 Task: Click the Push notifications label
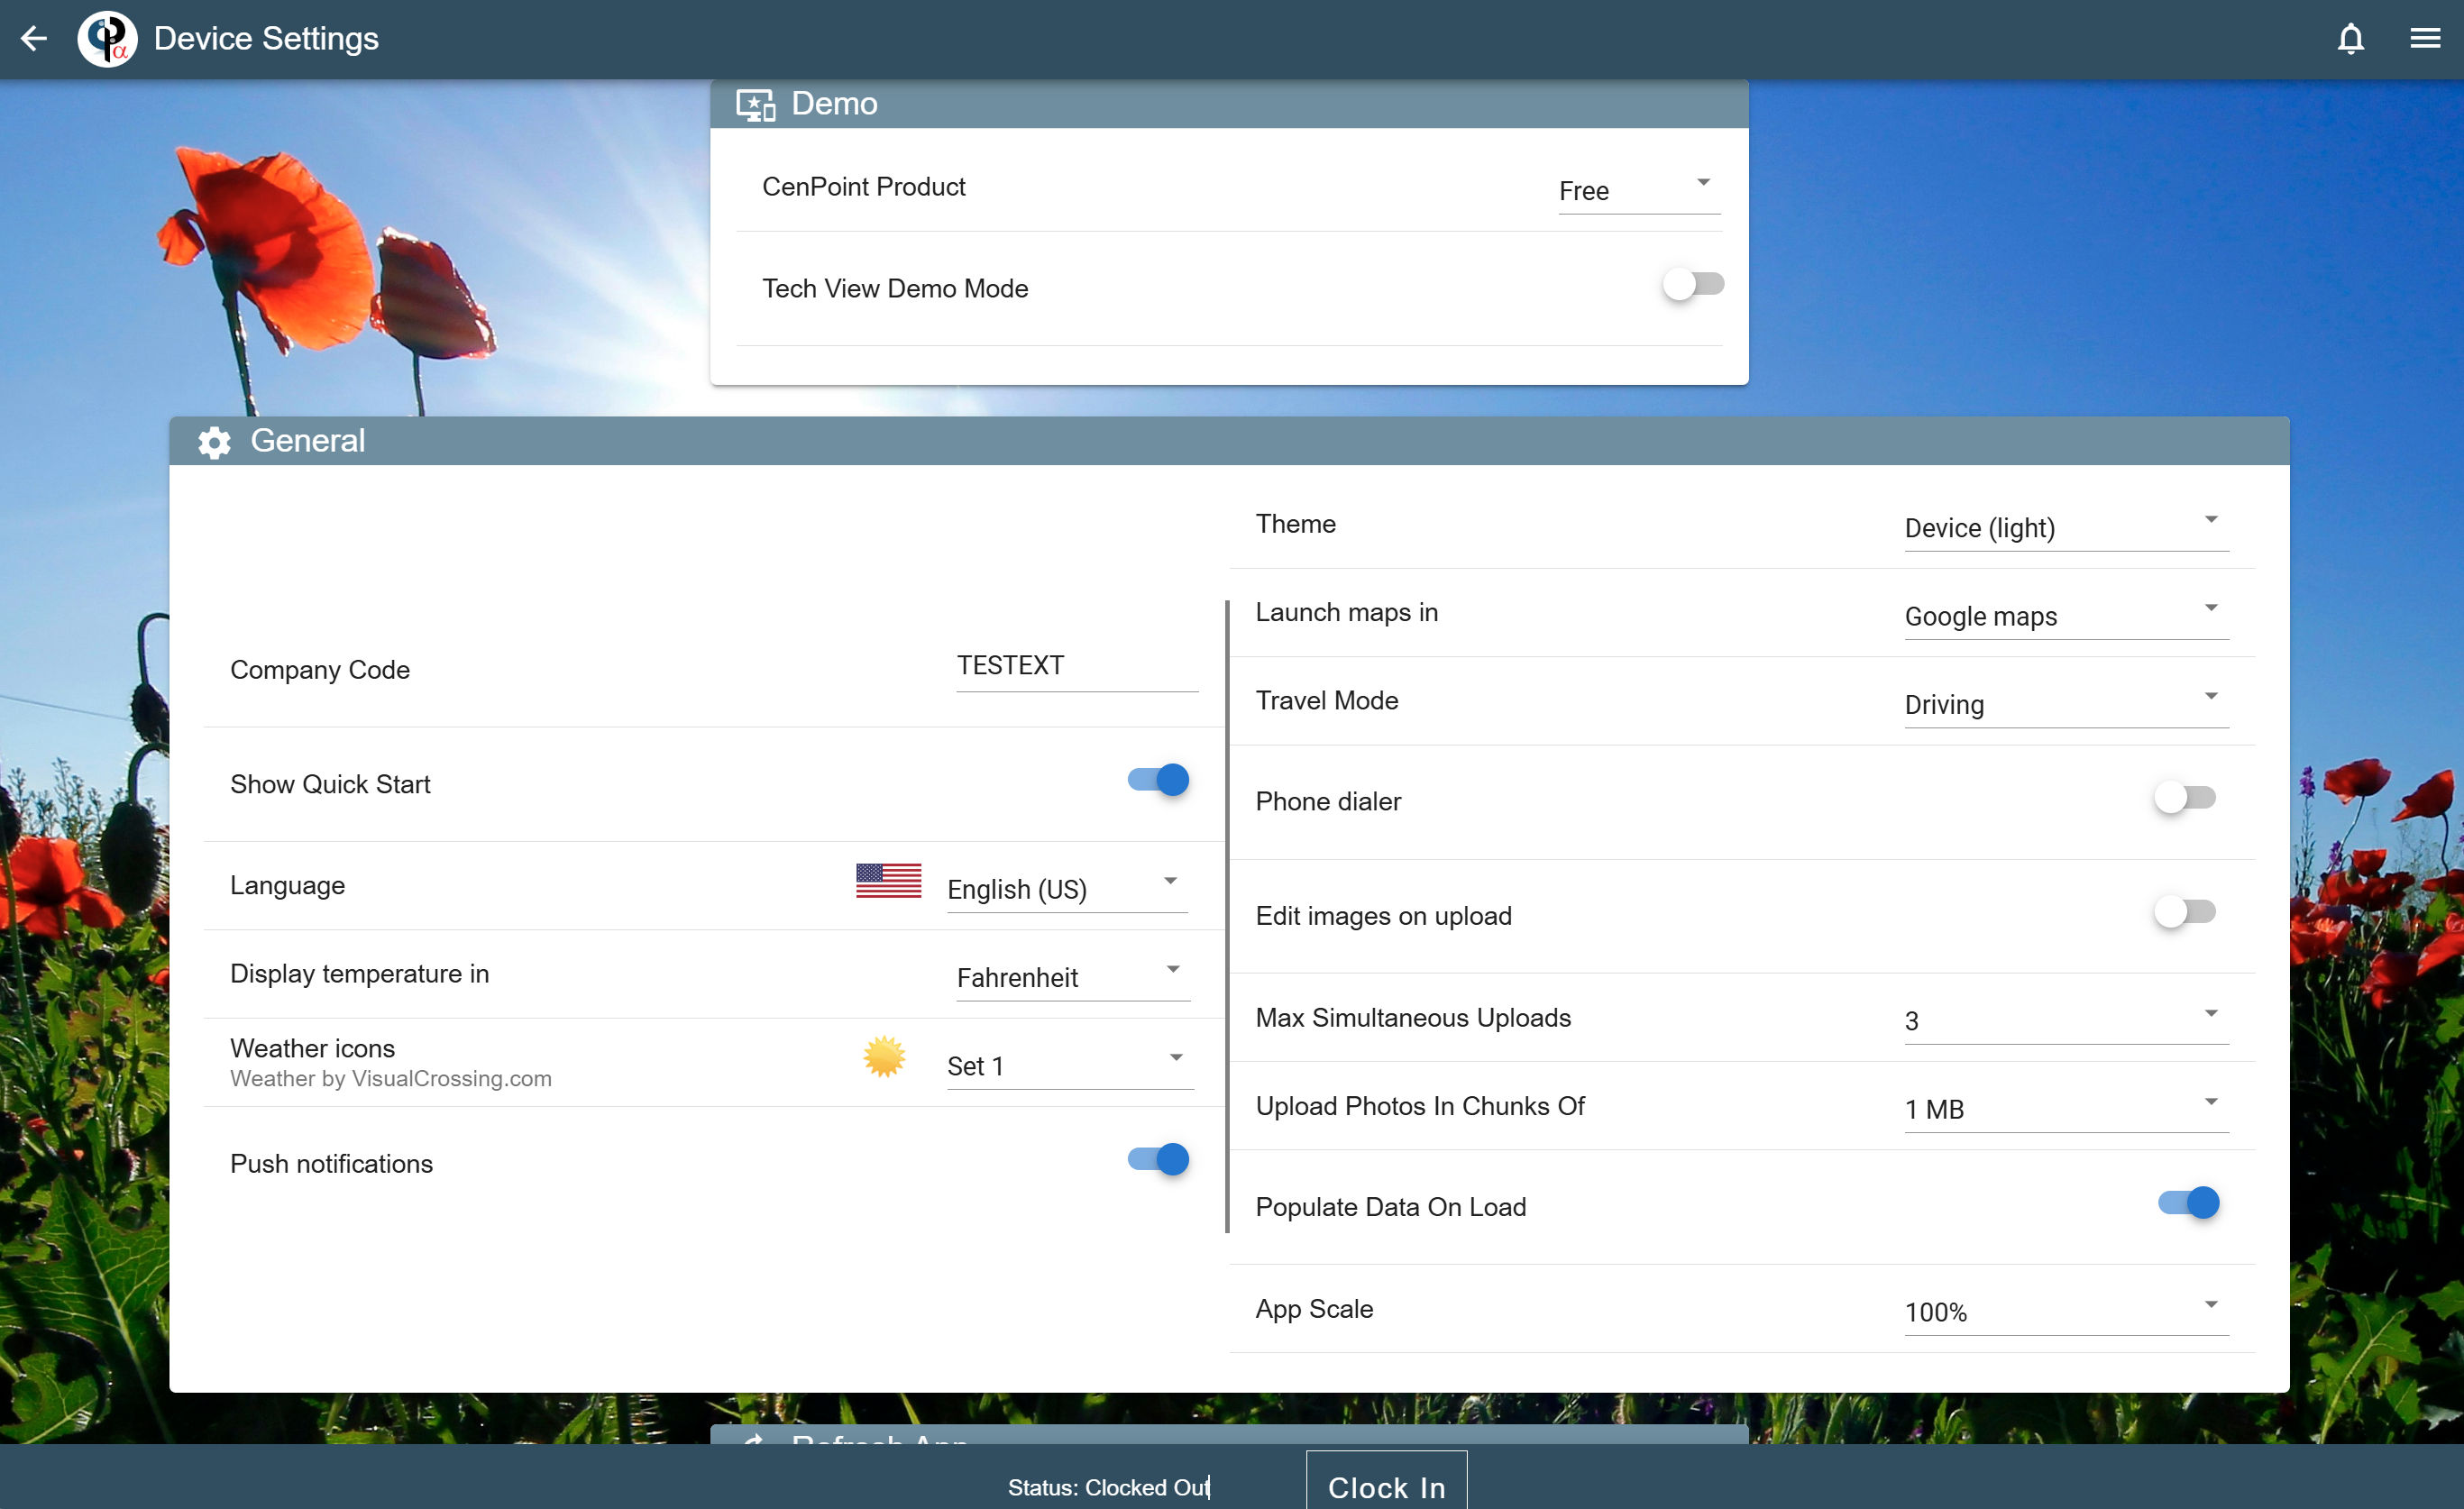pos(331,1164)
